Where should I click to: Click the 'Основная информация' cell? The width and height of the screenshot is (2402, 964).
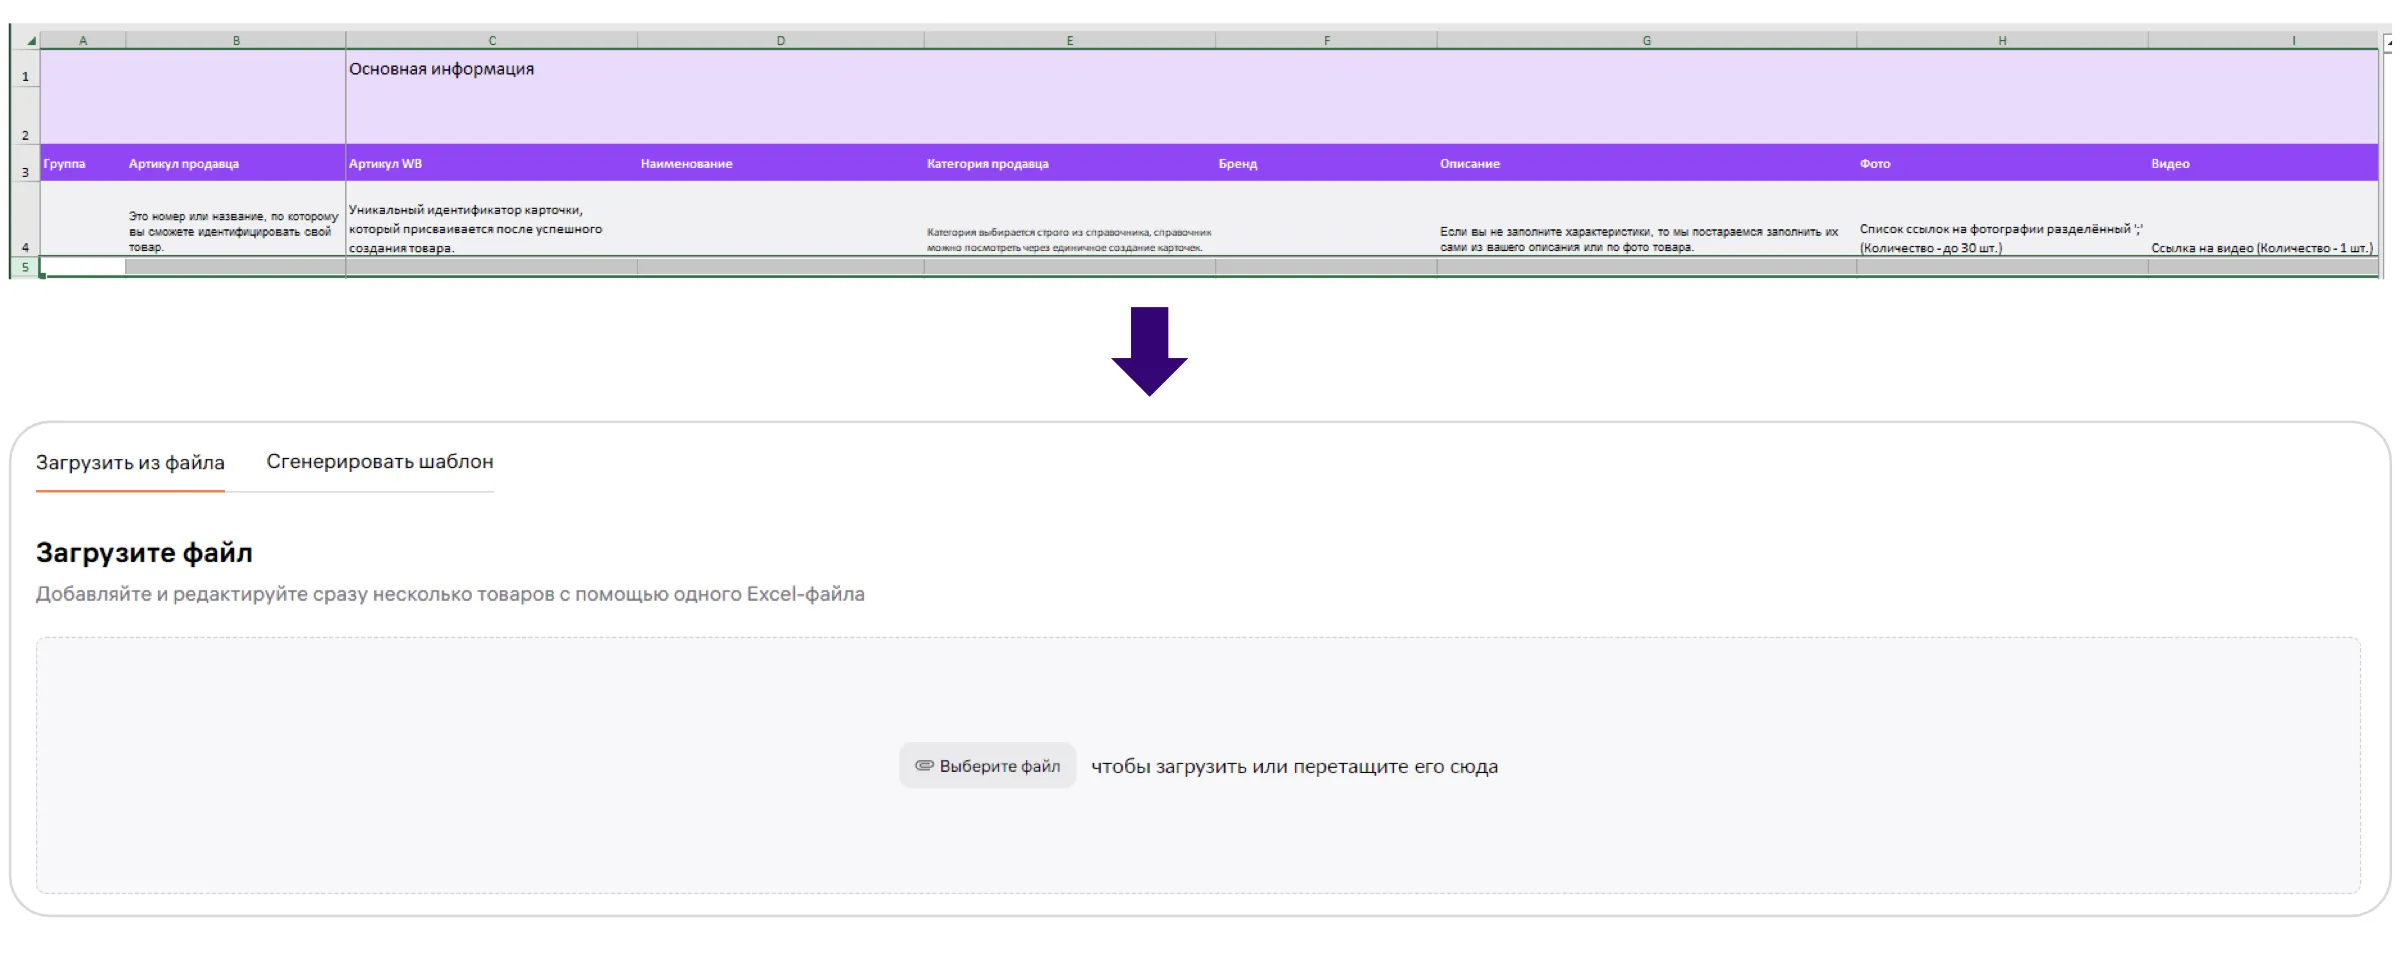point(441,69)
